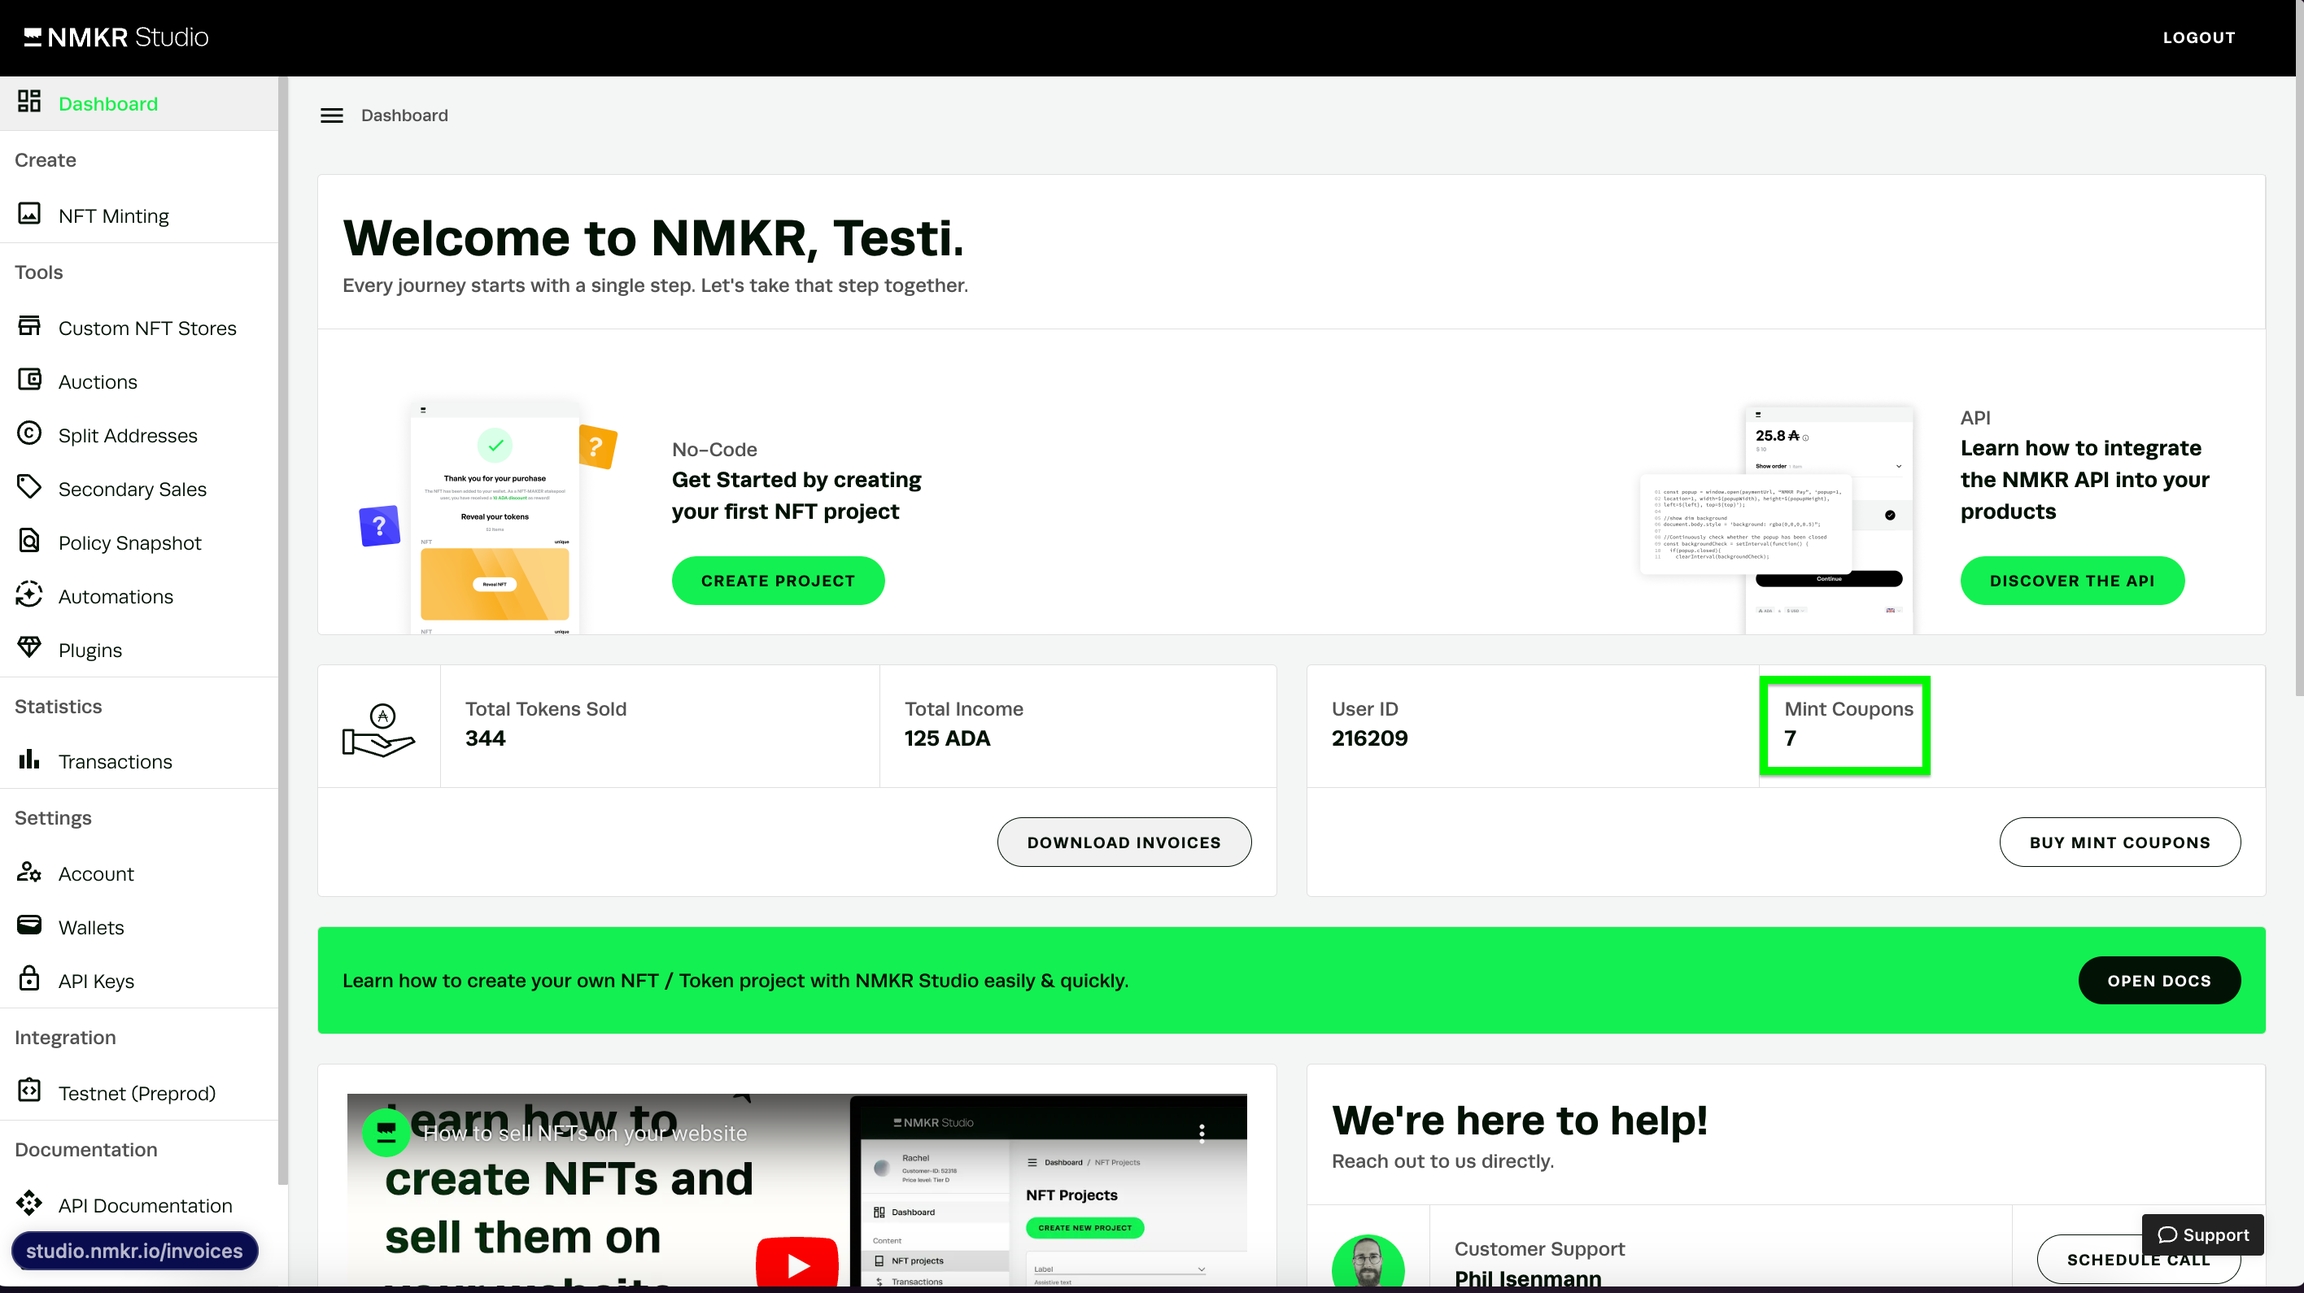Screen dimensions: 2304x1293
Task: Click the Automations sidebar icon
Action: click(x=29, y=595)
